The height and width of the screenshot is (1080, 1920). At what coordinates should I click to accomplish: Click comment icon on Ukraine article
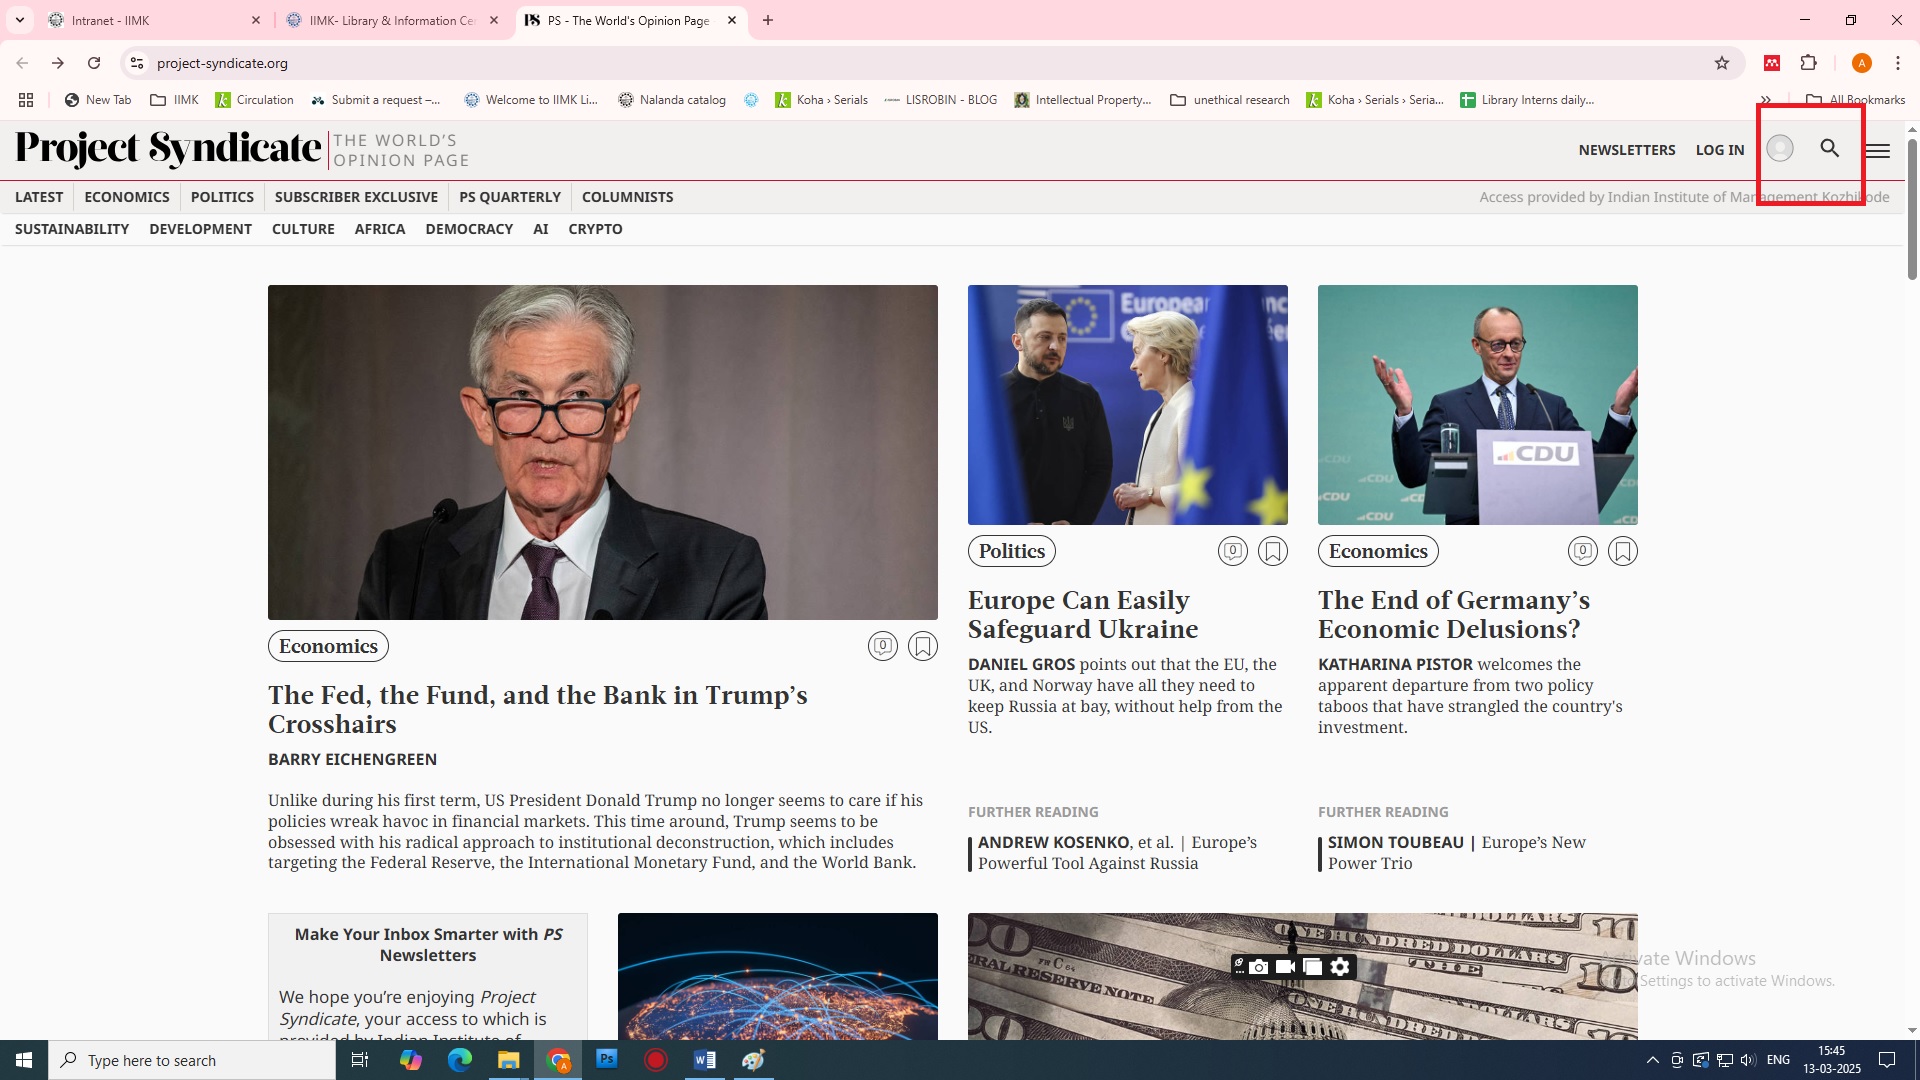point(1232,551)
